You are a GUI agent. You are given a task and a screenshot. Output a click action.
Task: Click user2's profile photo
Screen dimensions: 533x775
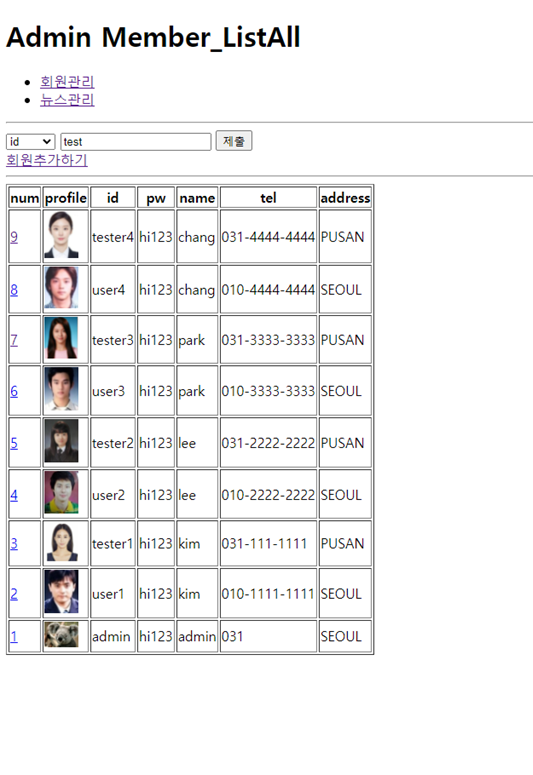click(61, 492)
